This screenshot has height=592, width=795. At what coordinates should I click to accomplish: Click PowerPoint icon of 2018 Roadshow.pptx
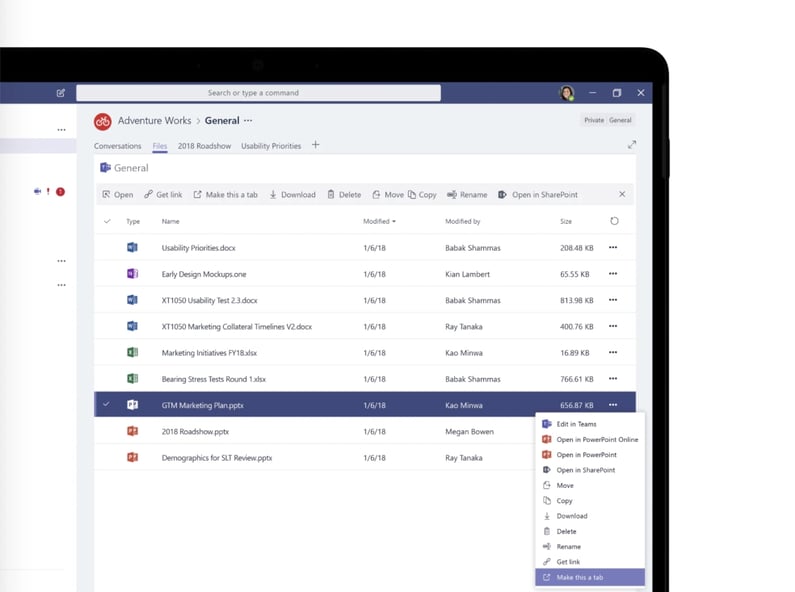[x=132, y=431]
